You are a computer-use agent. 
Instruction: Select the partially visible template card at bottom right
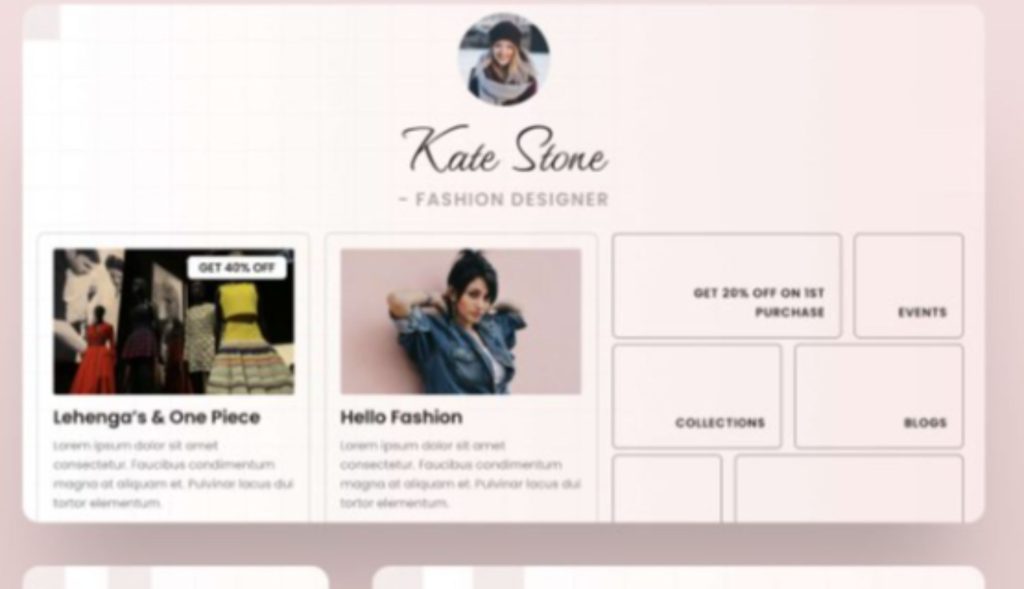pyautogui.click(x=679, y=578)
